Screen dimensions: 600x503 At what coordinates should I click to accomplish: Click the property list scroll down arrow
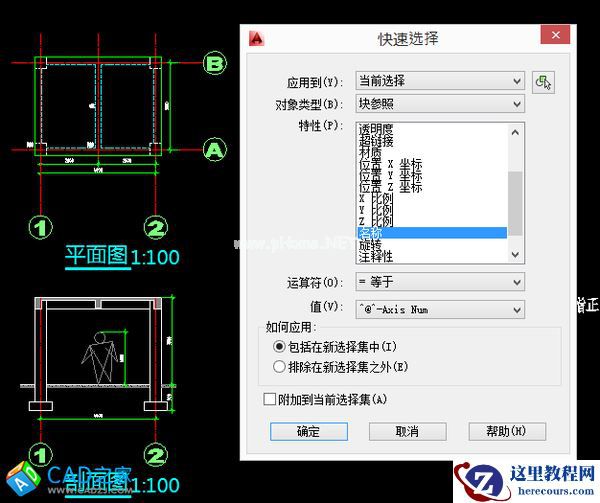coord(515,254)
